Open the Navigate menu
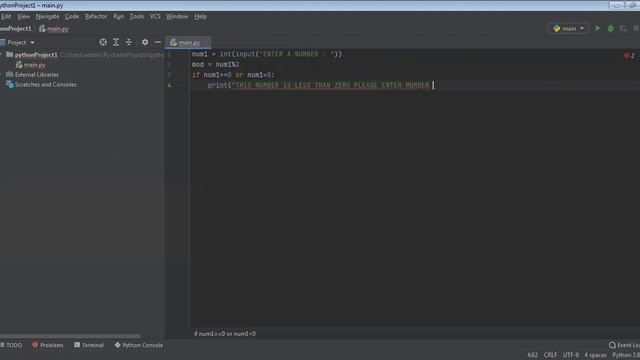This screenshot has width=640, height=360. click(x=47, y=16)
